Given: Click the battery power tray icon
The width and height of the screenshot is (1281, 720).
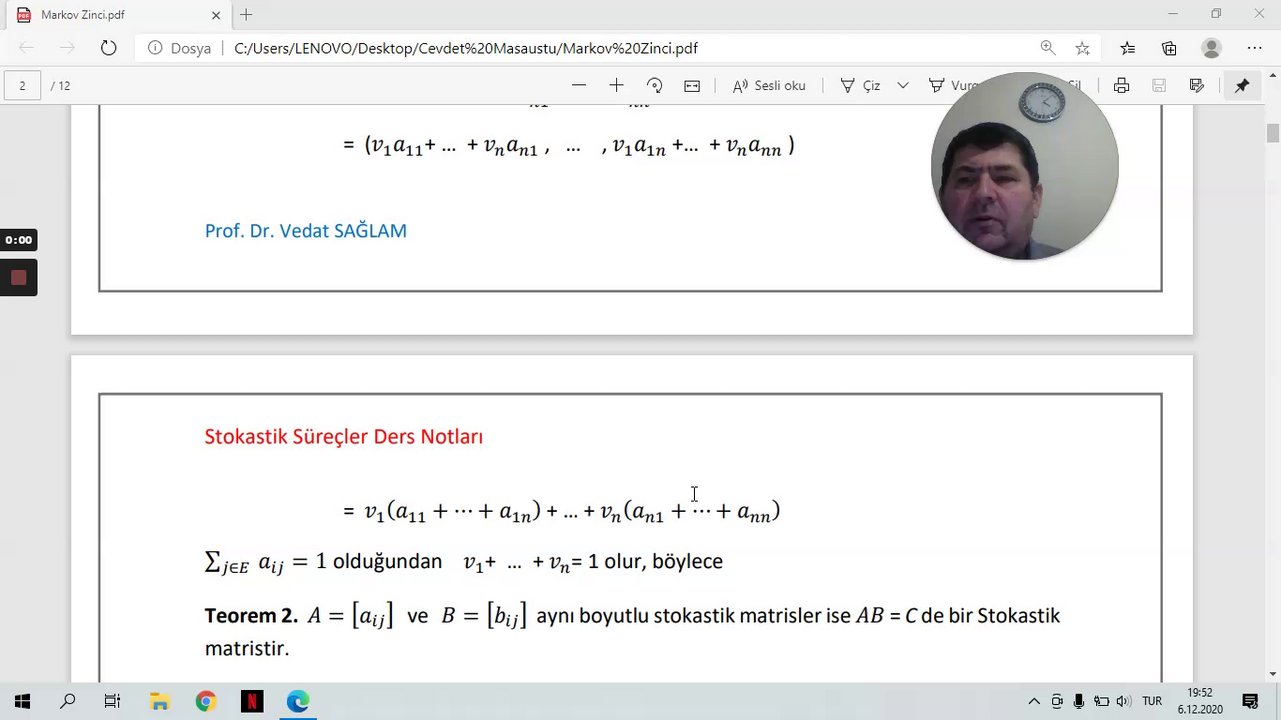Looking at the screenshot, I should click(x=1101, y=701).
